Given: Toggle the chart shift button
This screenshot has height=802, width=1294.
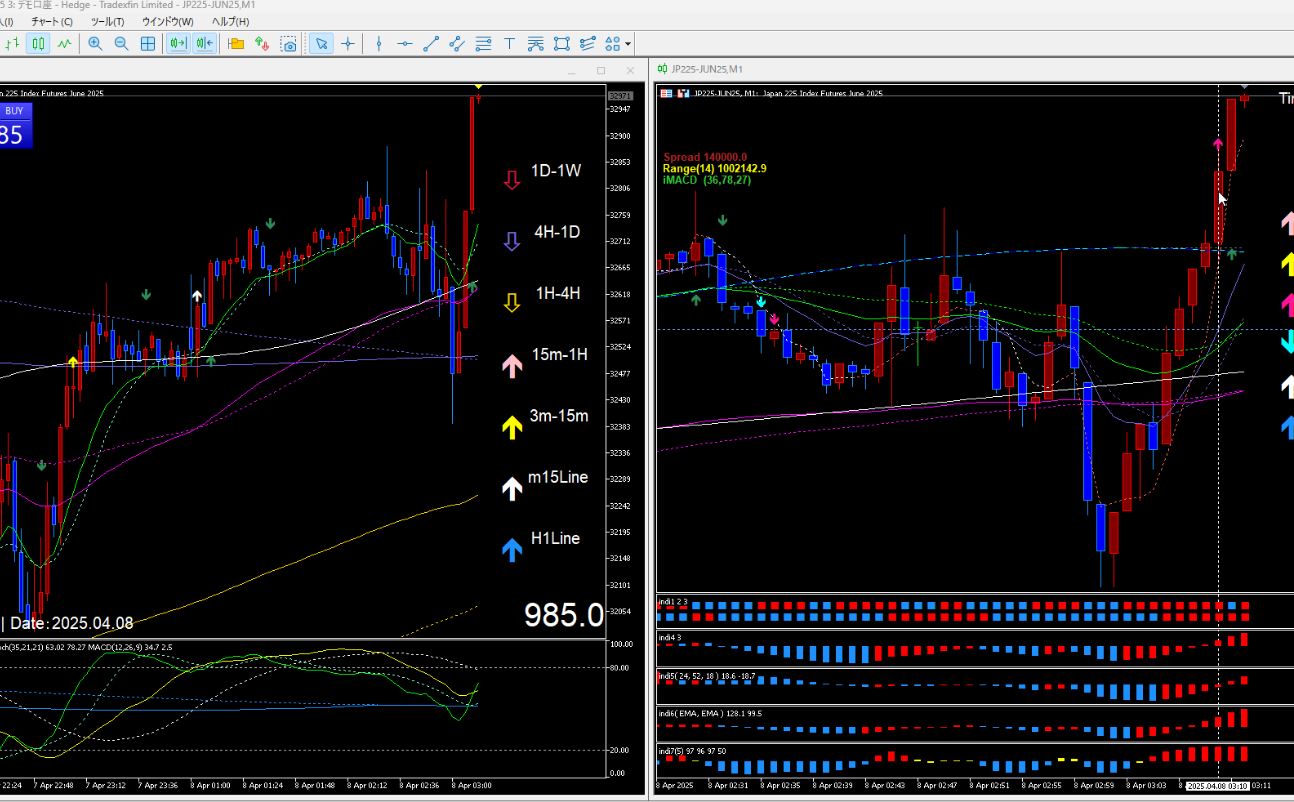Looking at the screenshot, I should [x=204, y=43].
